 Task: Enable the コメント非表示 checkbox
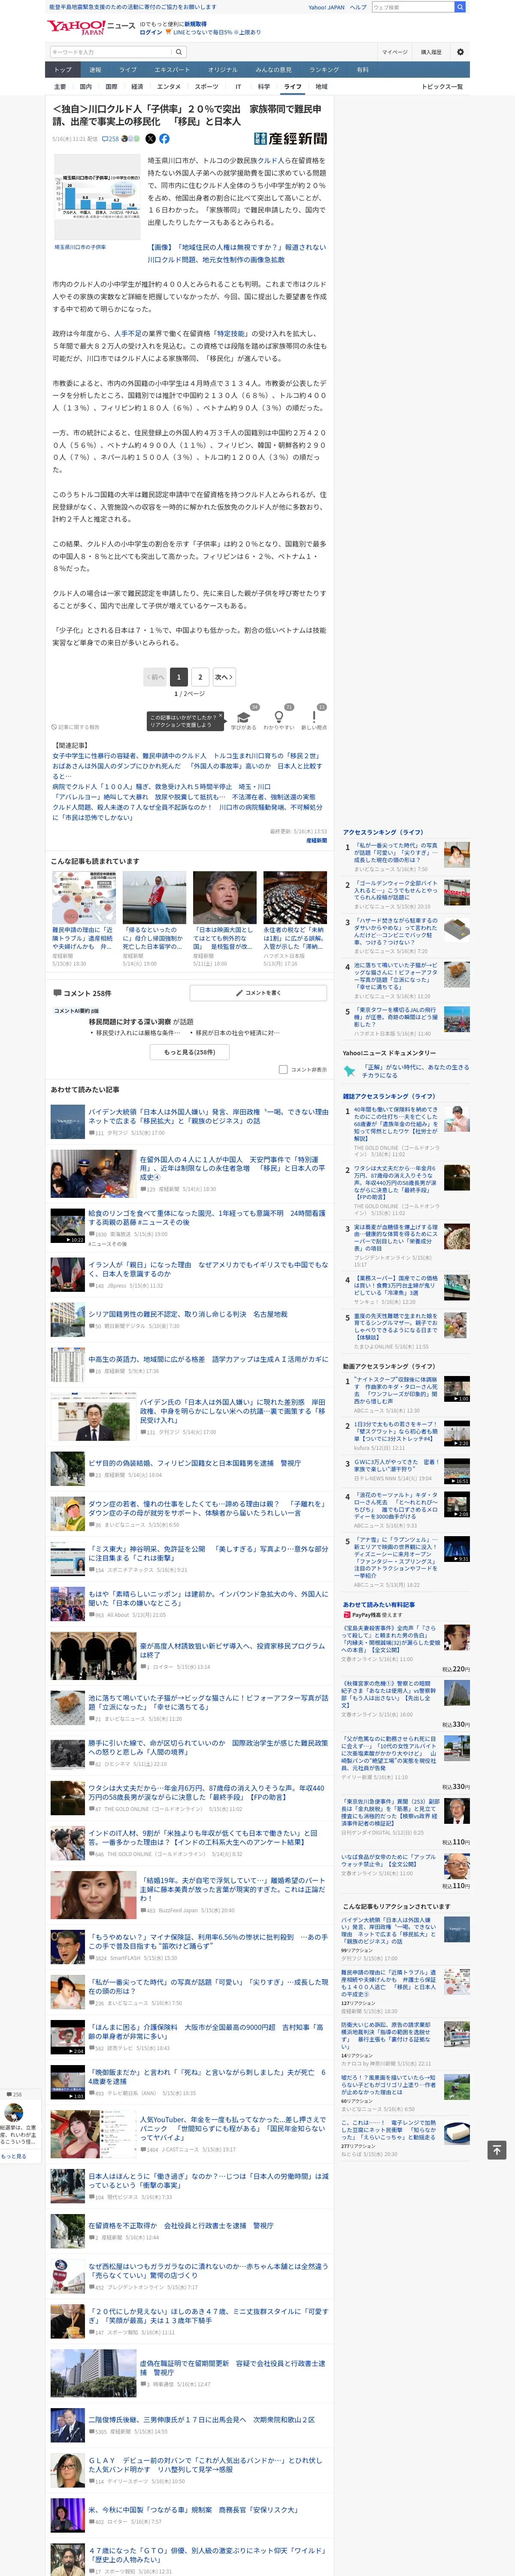coord(283,1070)
